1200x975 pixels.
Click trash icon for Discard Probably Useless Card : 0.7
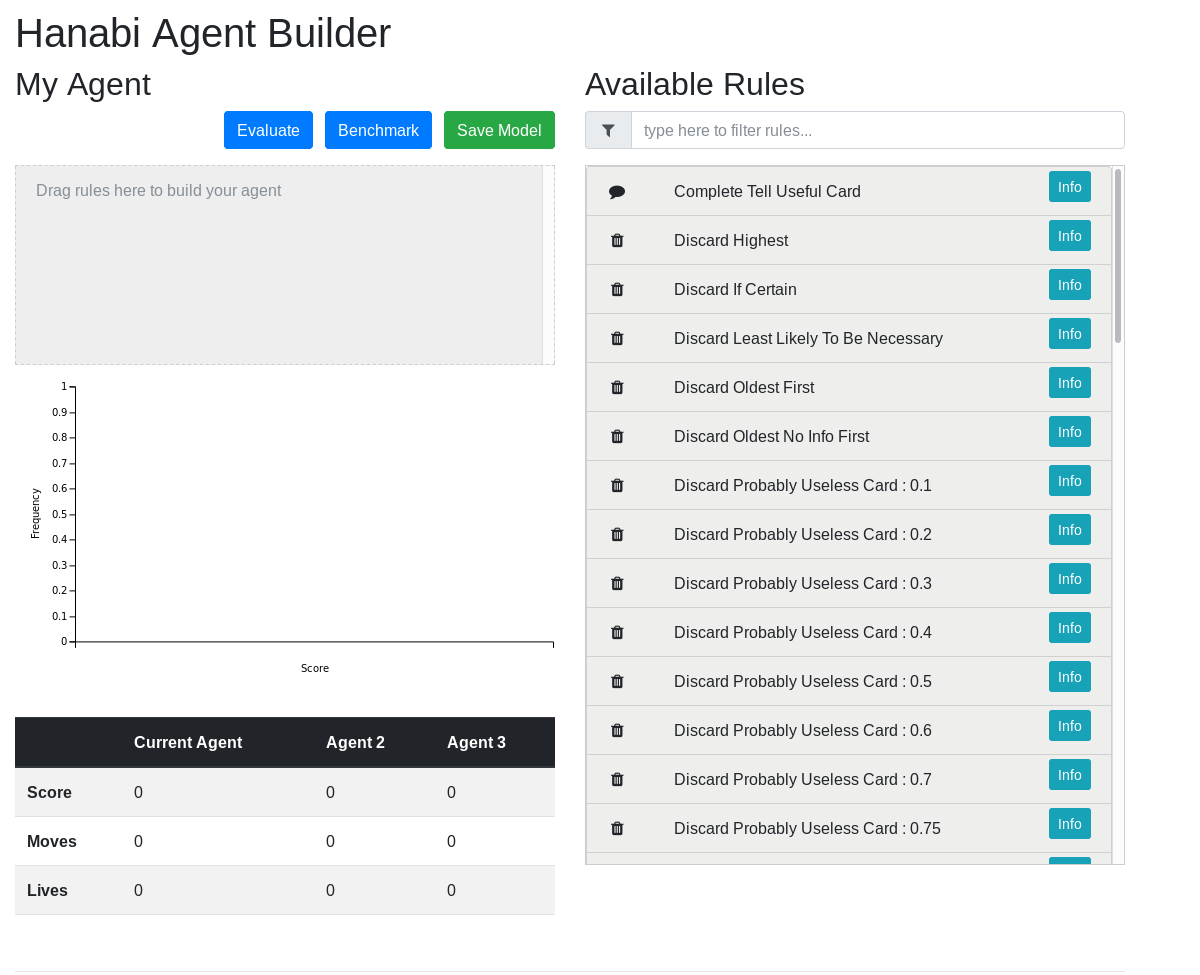pyautogui.click(x=617, y=779)
